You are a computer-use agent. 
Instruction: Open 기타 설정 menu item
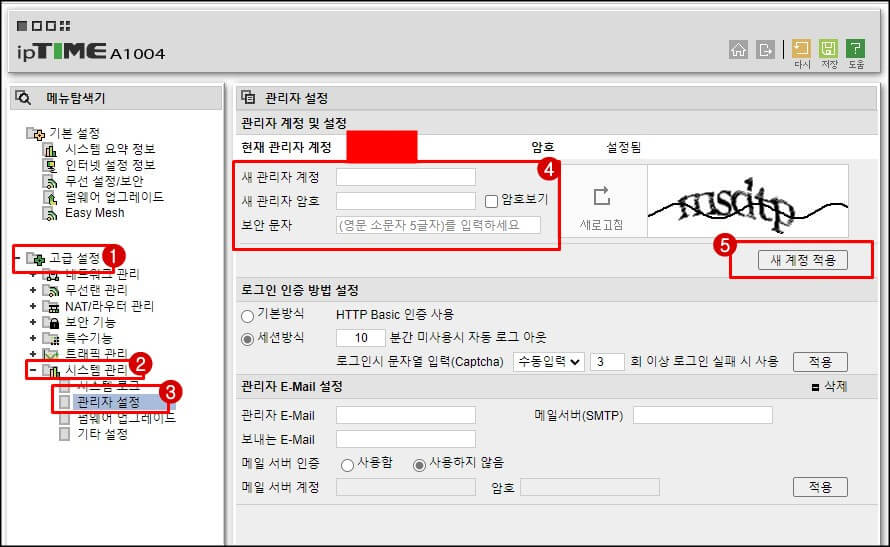103,434
